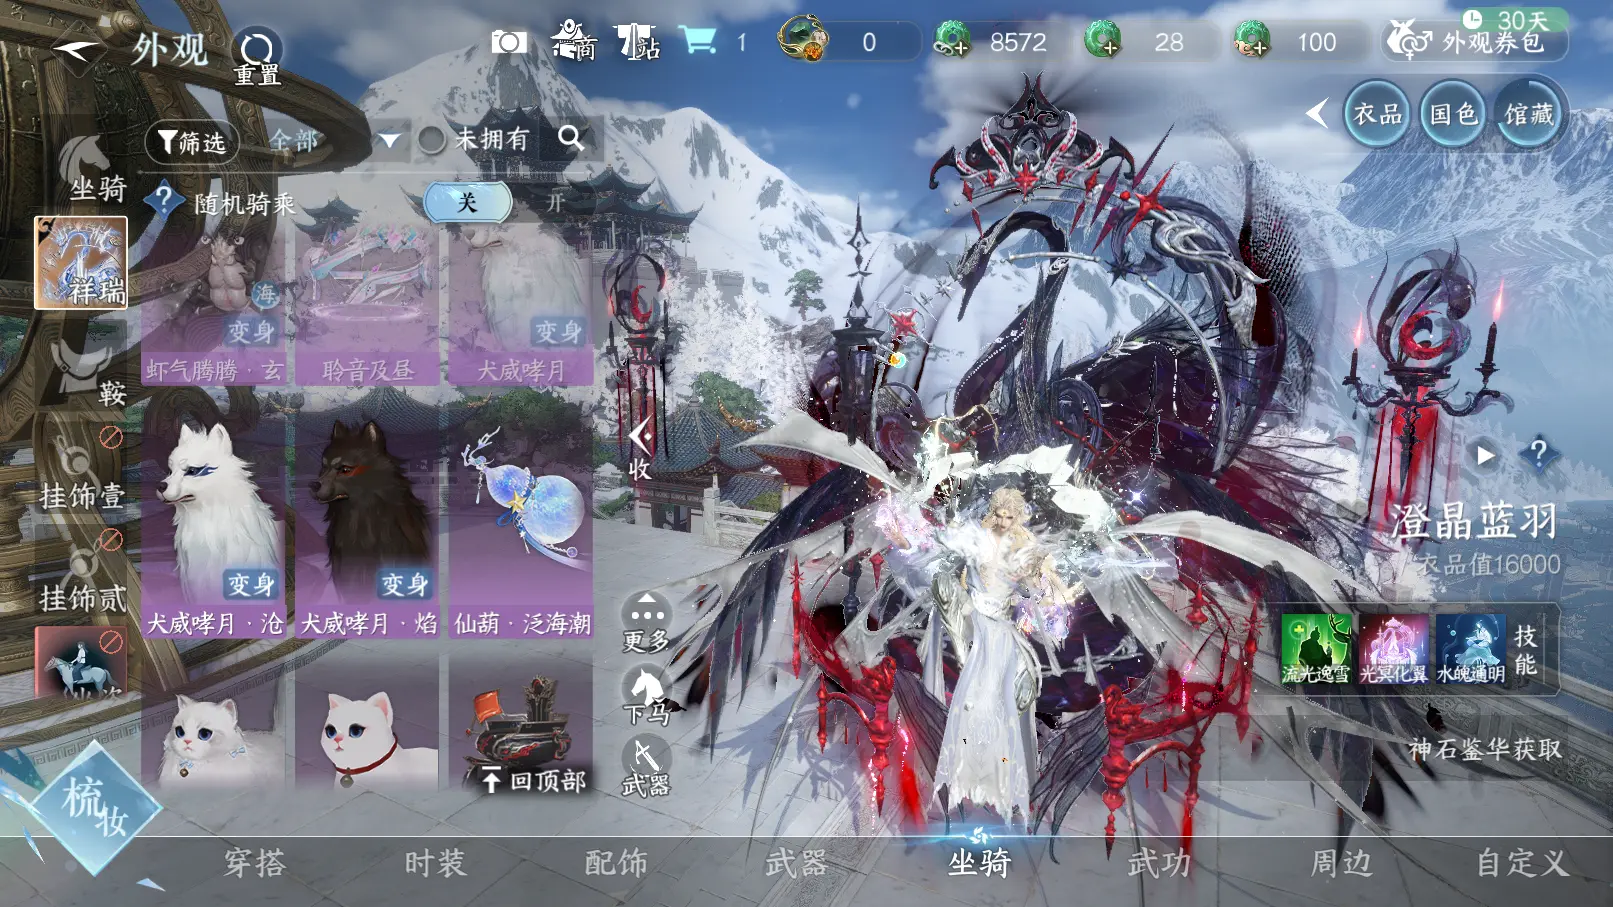Switch to the bottom 坐骑 tab

[x=979, y=863]
